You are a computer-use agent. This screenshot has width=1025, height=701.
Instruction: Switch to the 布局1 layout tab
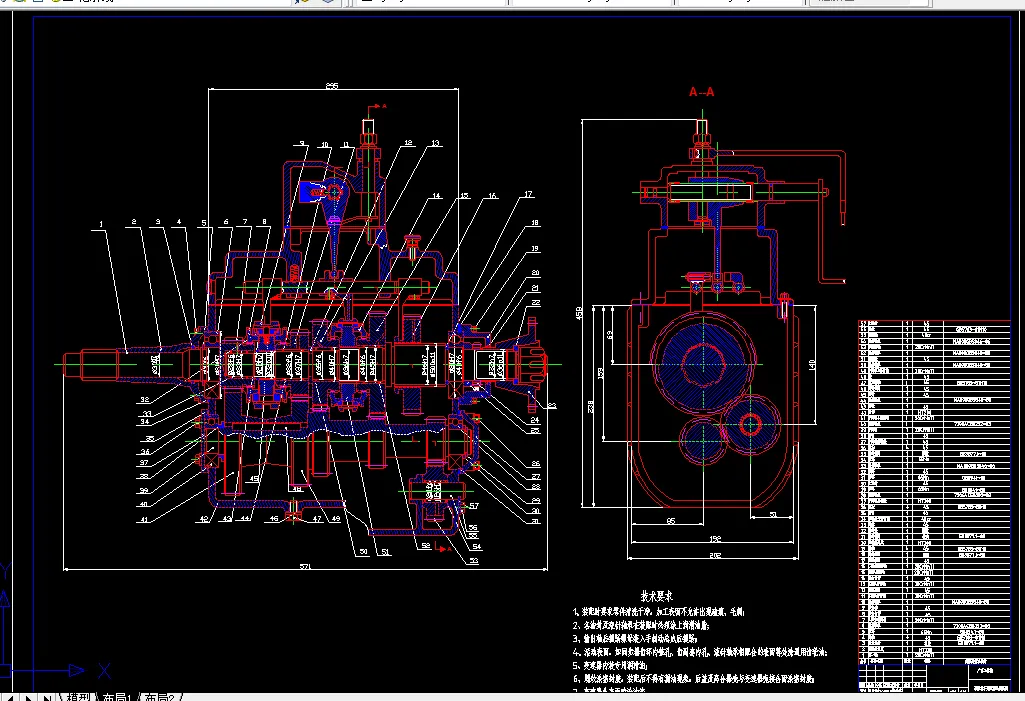coord(118,697)
